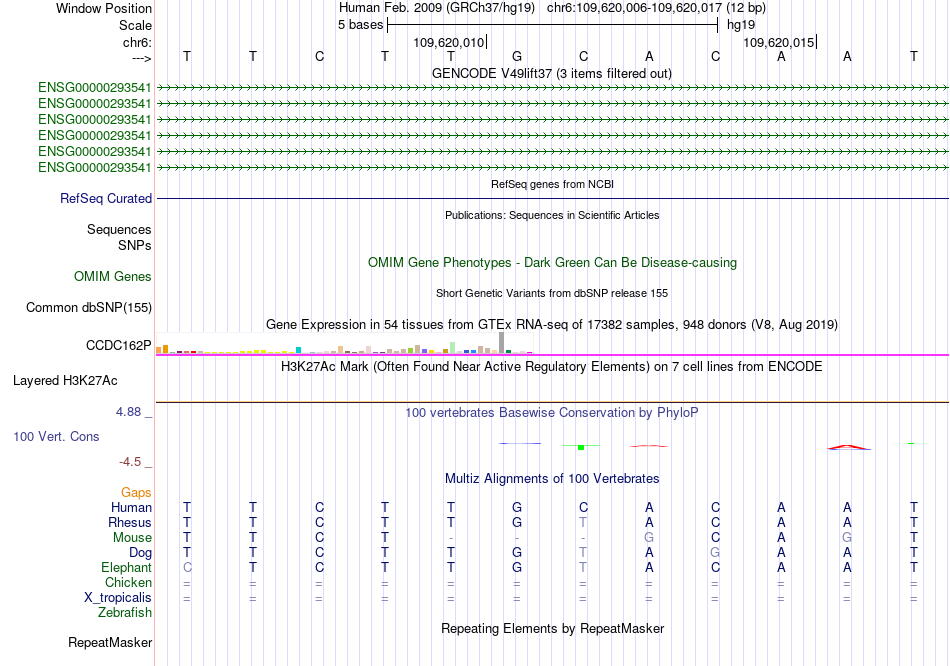Click the 4.88 upper conservation scale value
The width and height of the screenshot is (950, 666).
pyautogui.click(x=128, y=412)
